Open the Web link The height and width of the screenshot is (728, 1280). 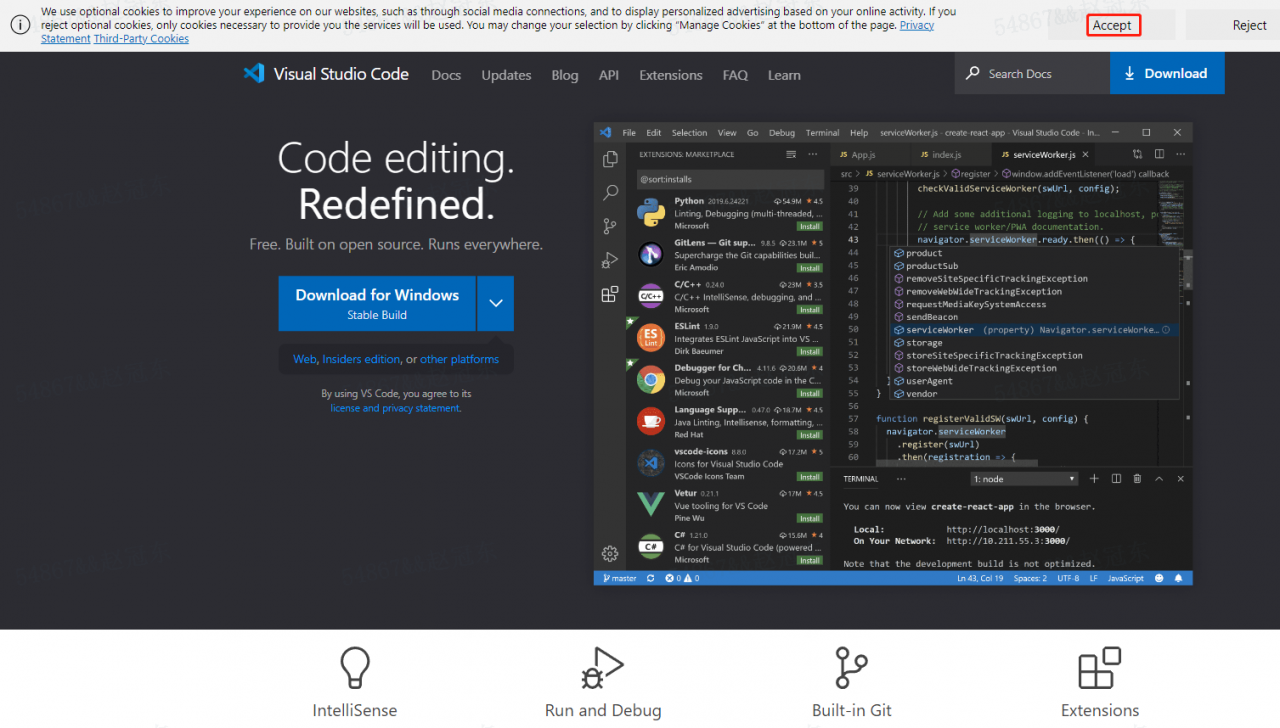click(x=305, y=359)
